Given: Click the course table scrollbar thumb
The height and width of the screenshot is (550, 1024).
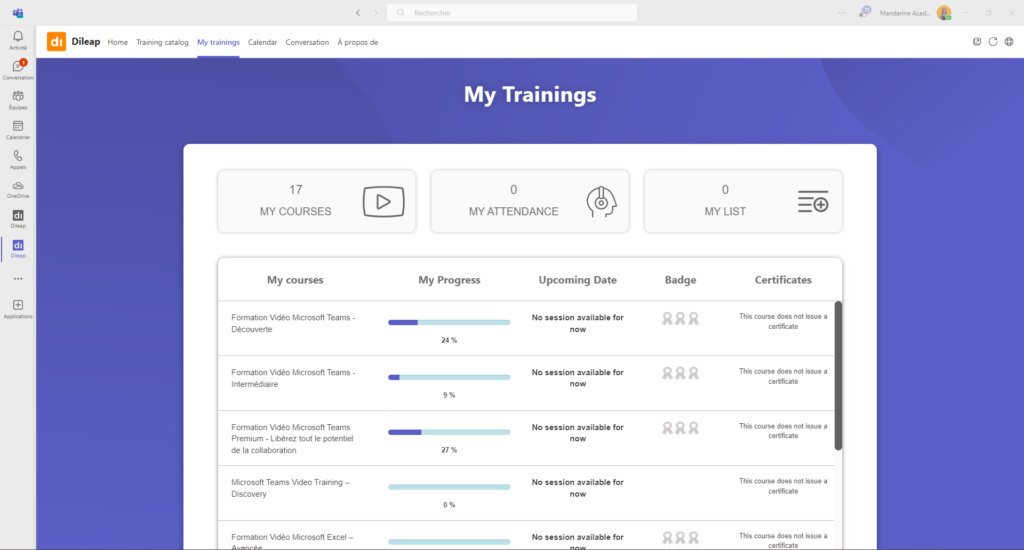Looking at the screenshot, I should tap(839, 376).
